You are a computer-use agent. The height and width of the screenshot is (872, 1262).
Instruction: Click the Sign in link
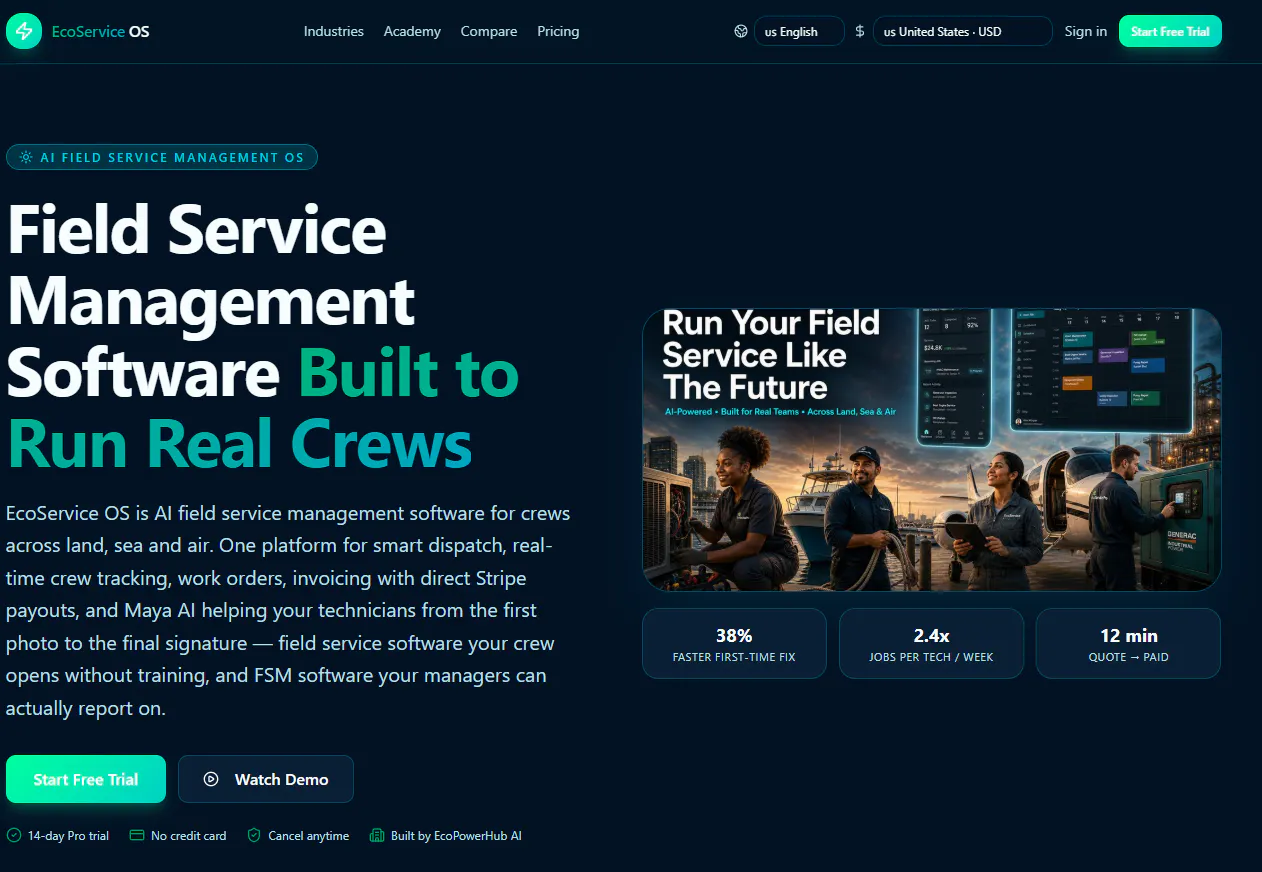coord(1086,31)
